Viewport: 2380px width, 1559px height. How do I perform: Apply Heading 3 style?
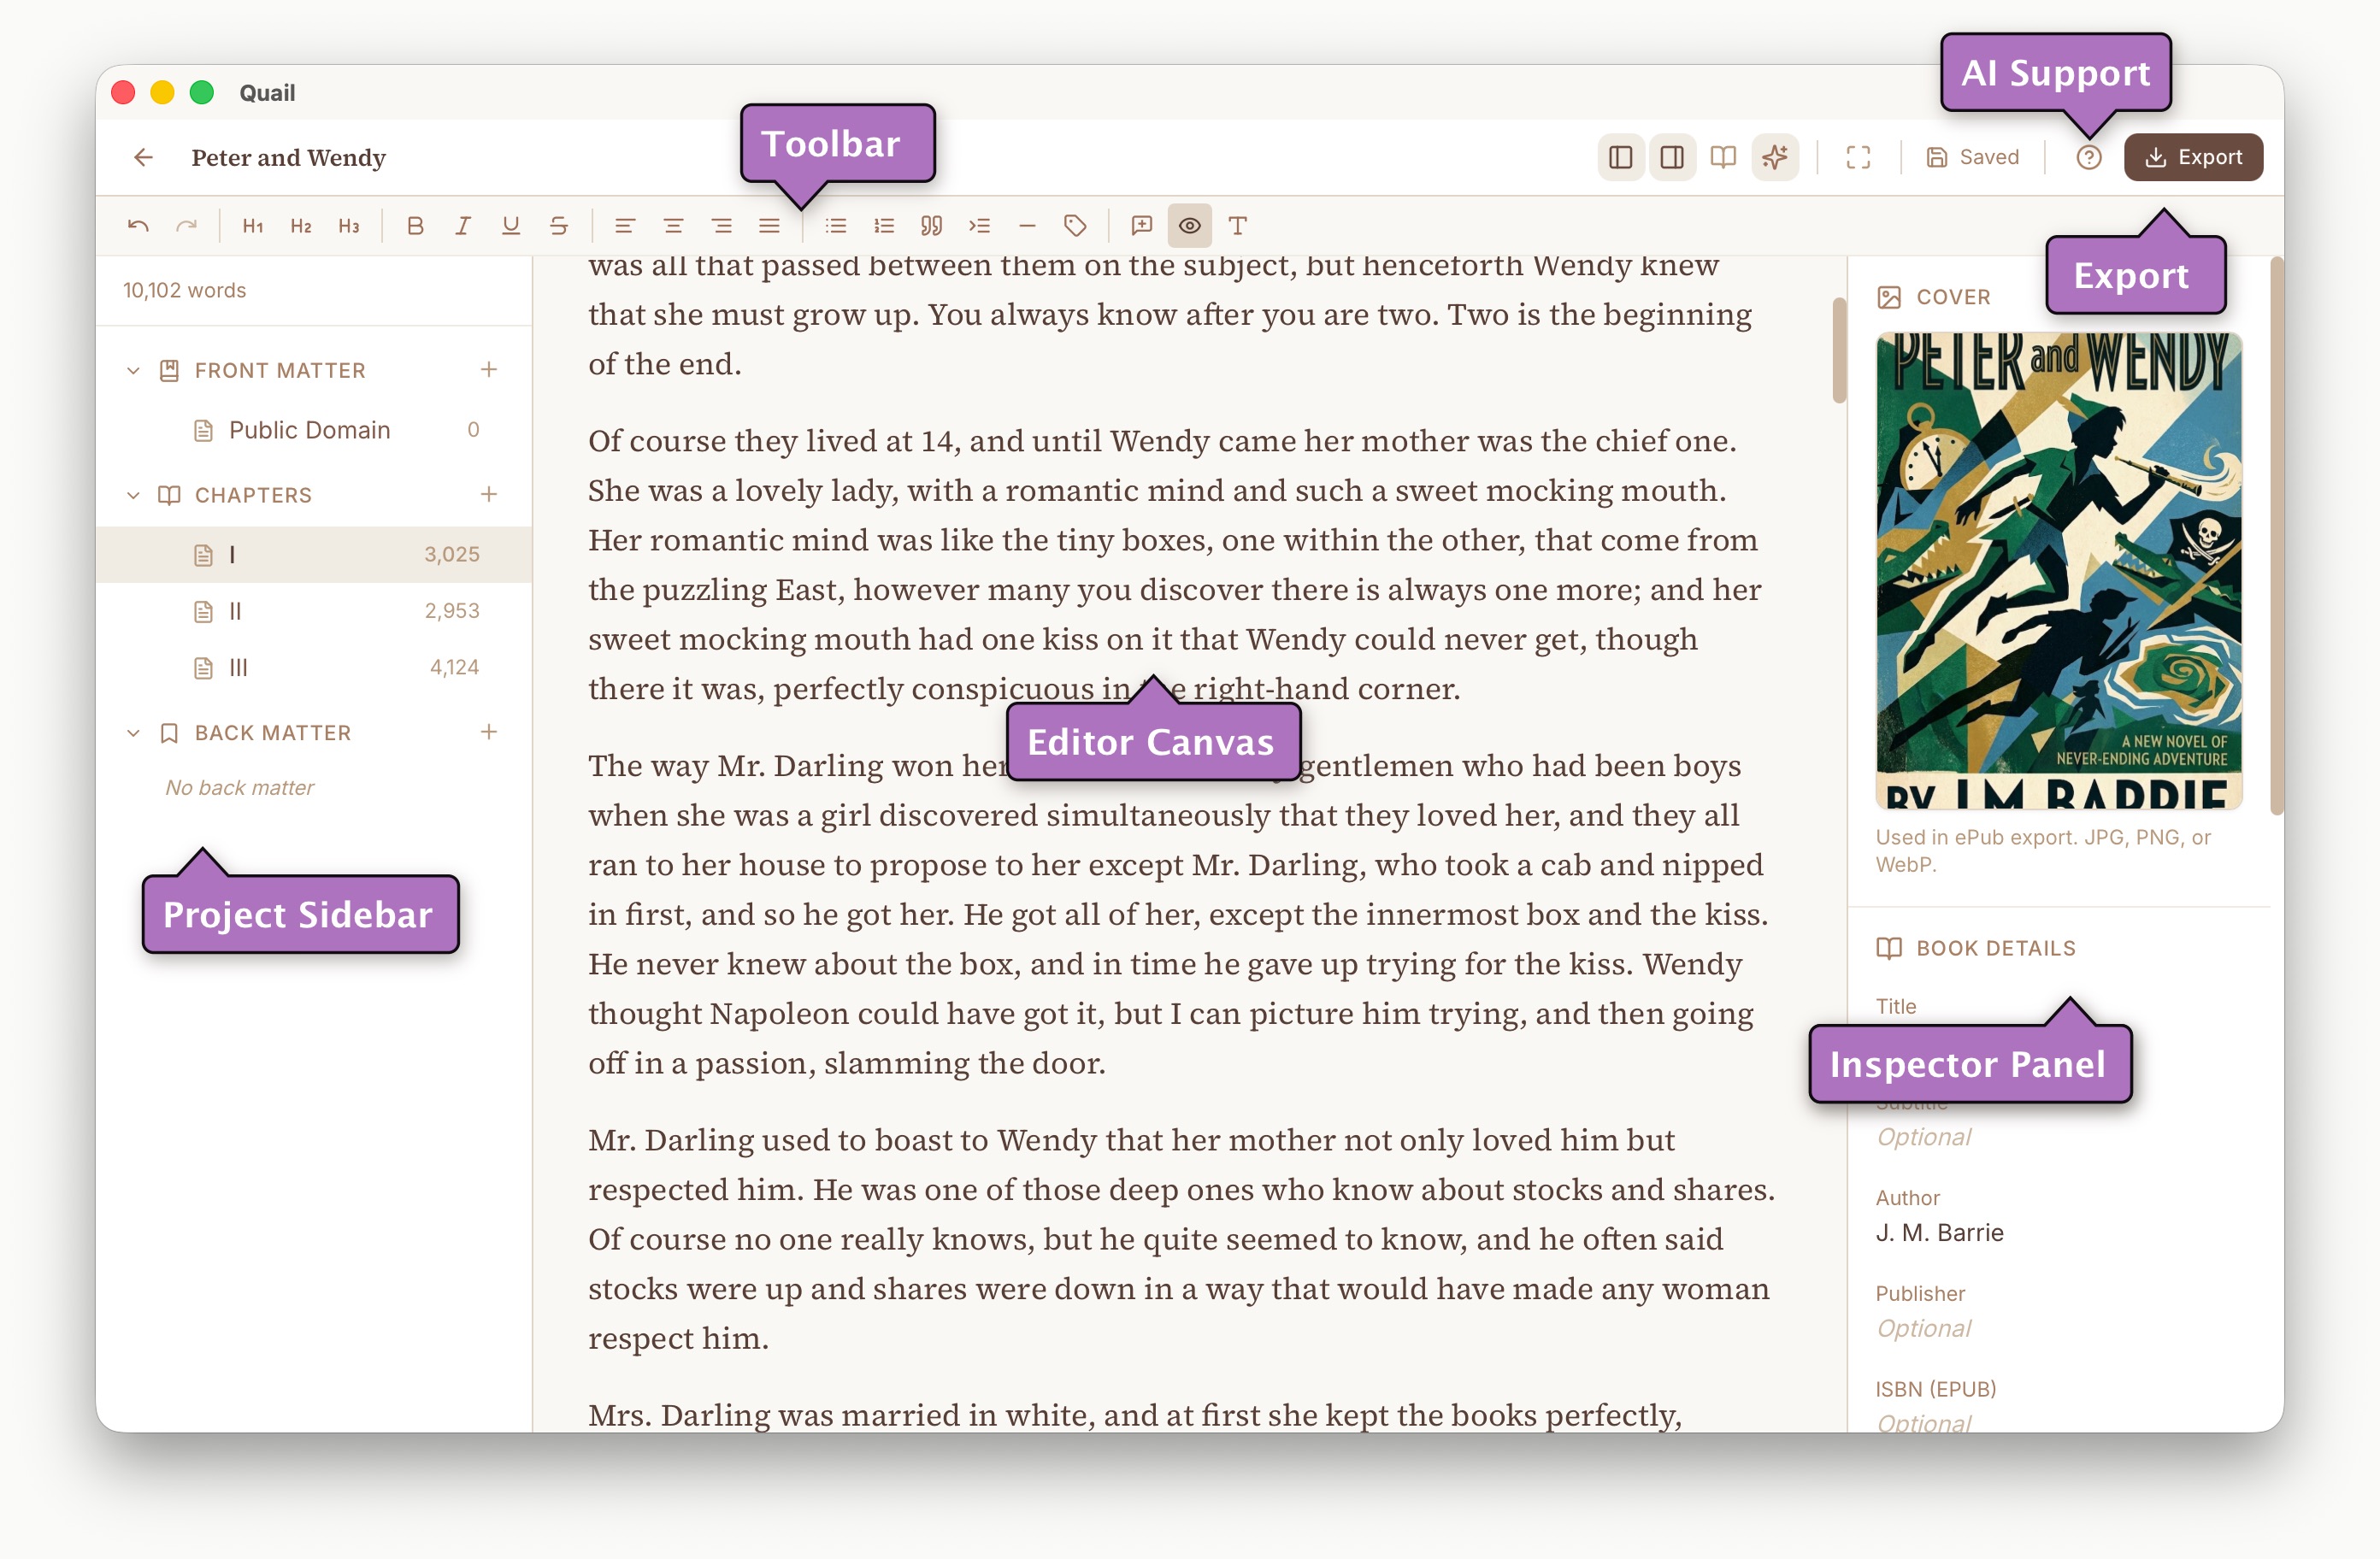(x=349, y=226)
